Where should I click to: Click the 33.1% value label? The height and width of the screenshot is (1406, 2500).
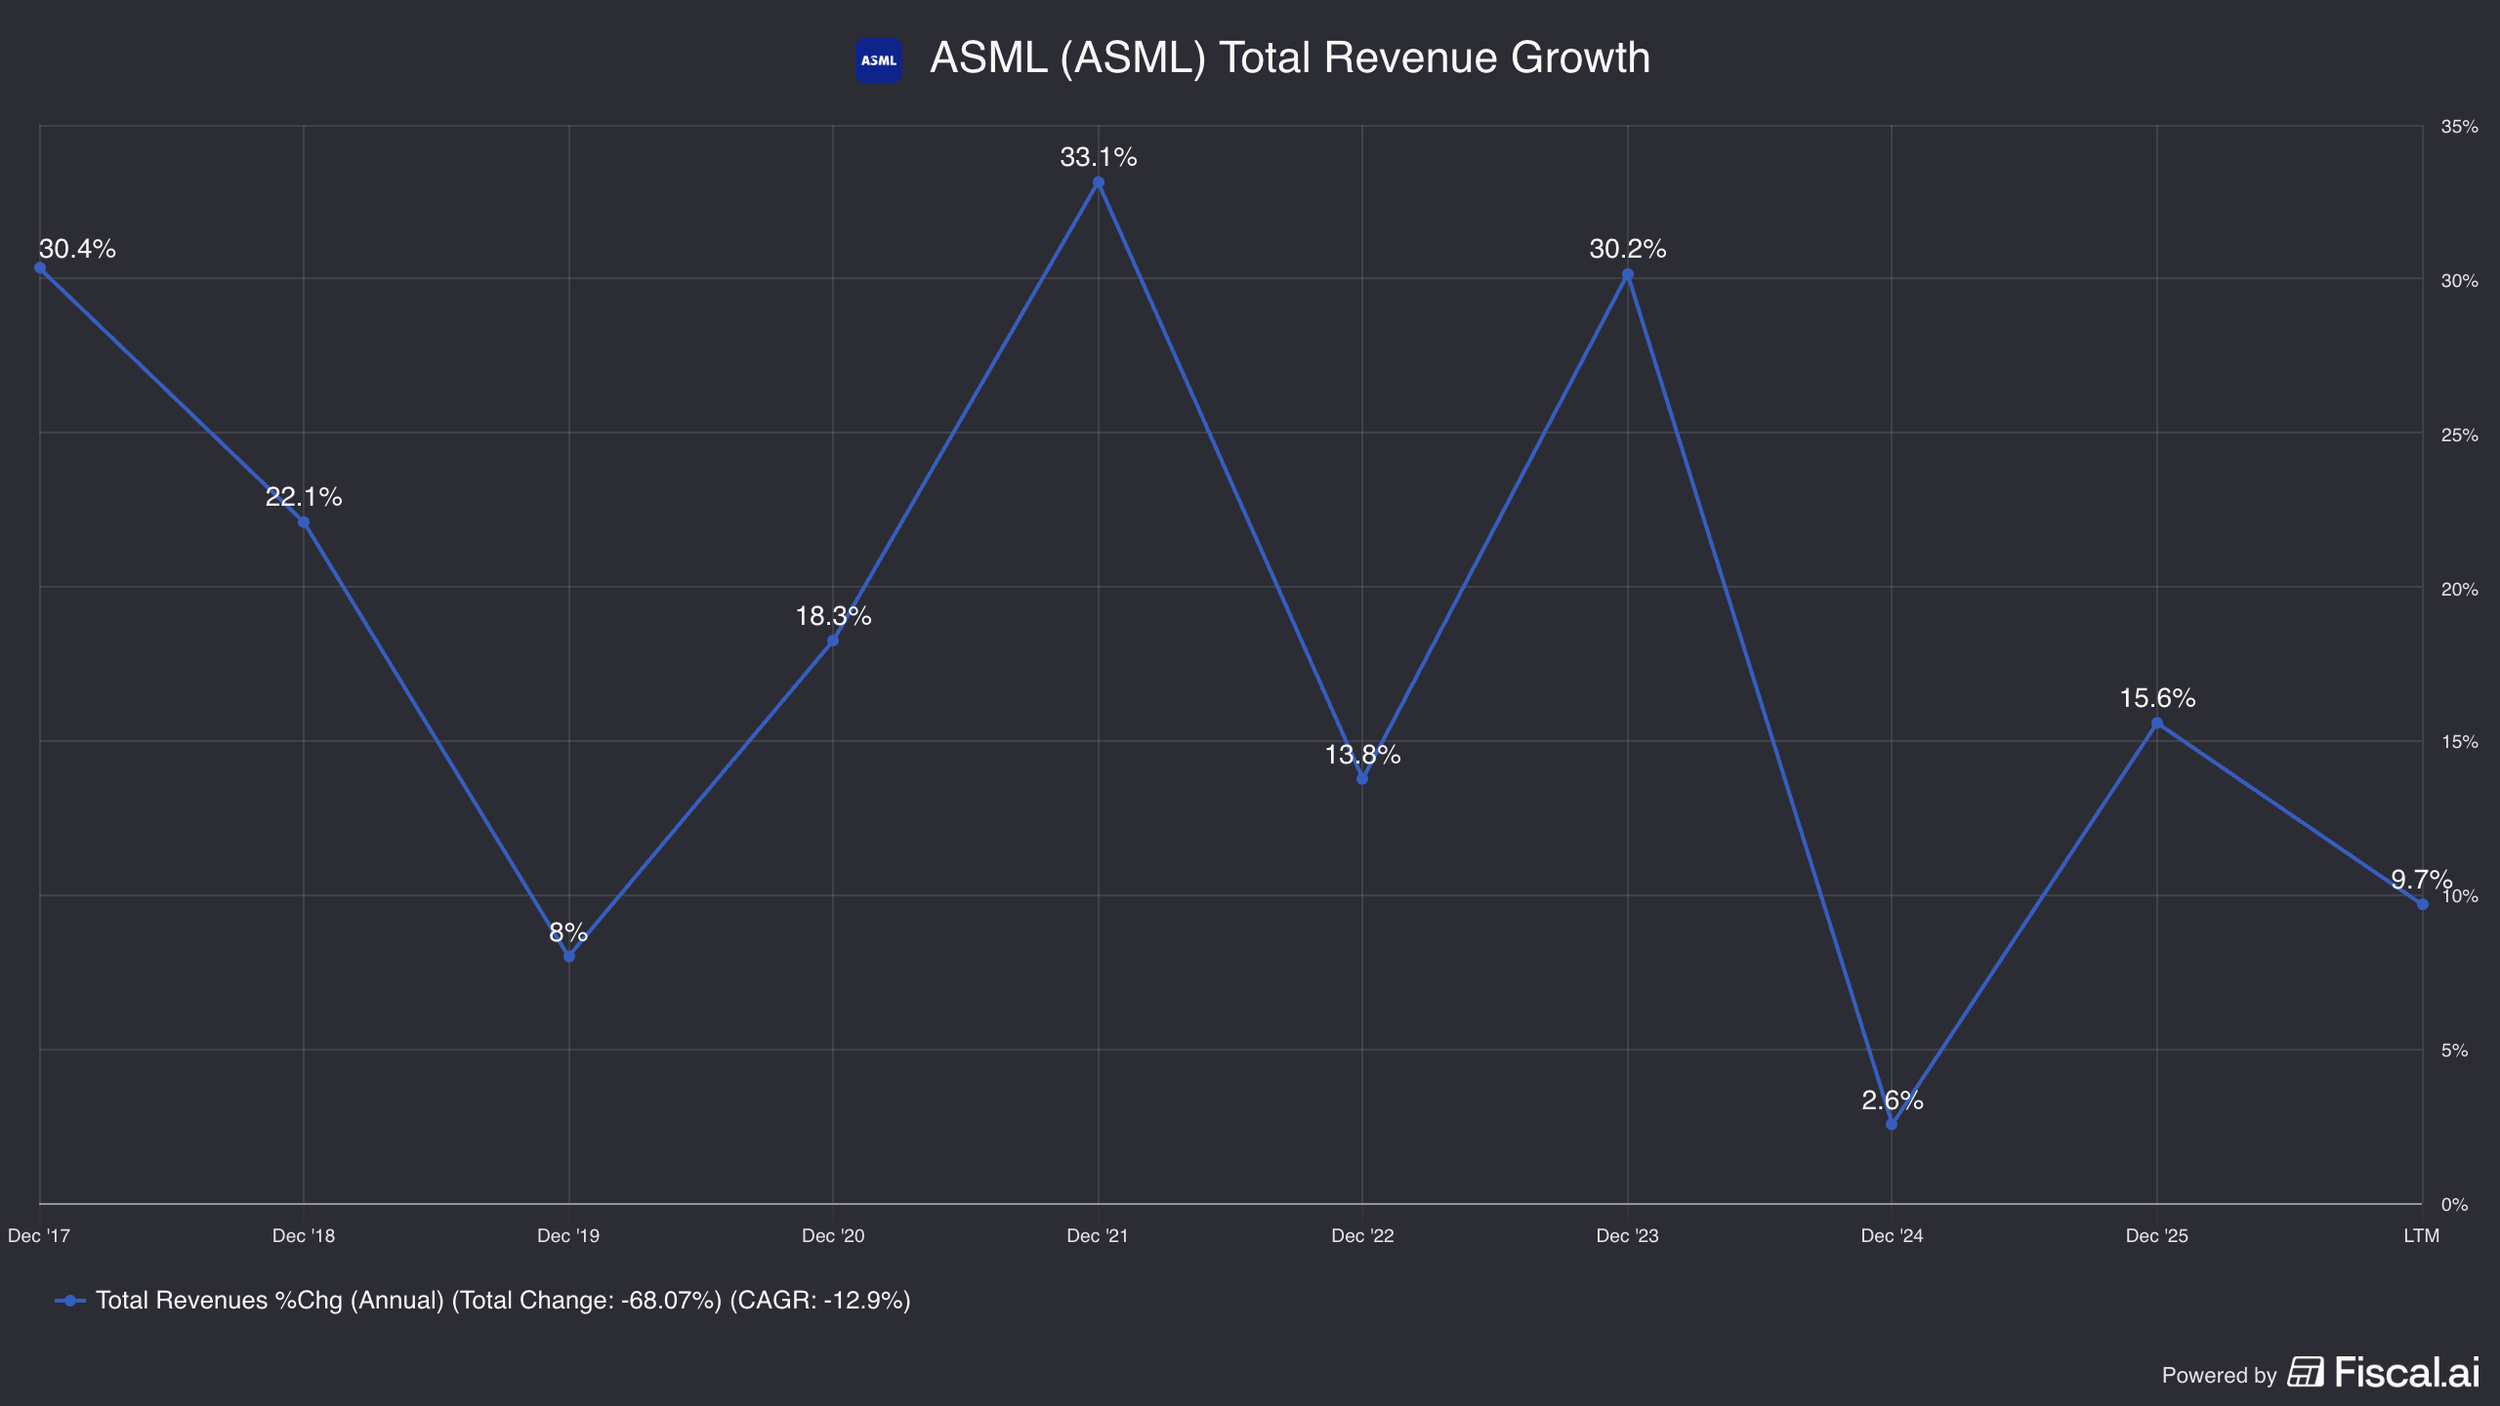1098,157
